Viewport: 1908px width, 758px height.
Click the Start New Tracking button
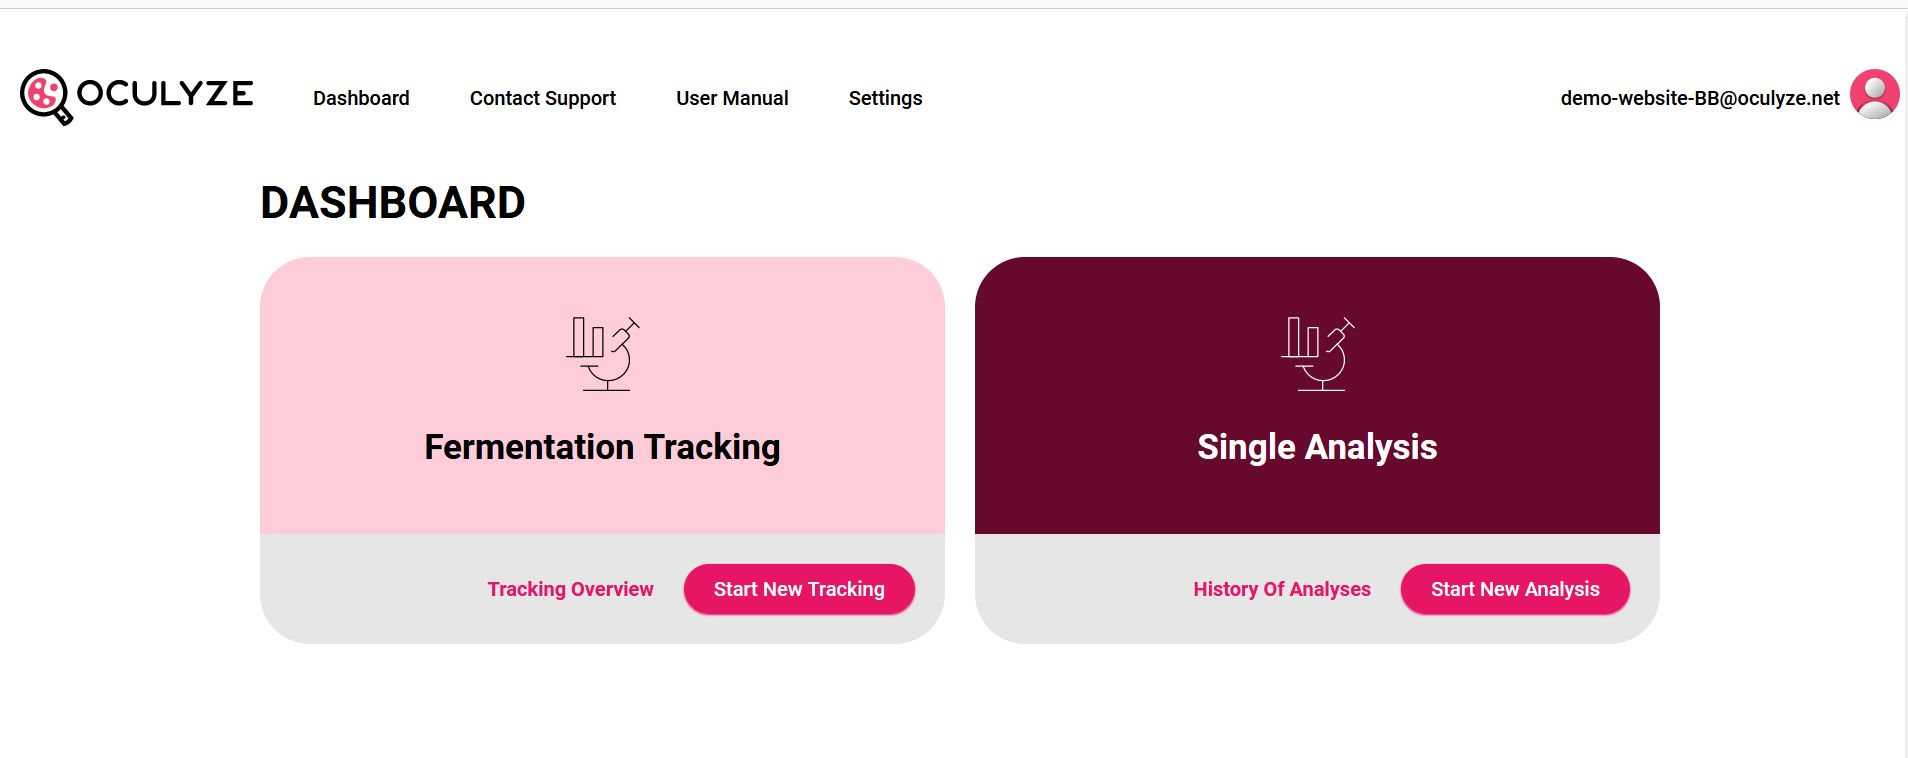(x=799, y=589)
